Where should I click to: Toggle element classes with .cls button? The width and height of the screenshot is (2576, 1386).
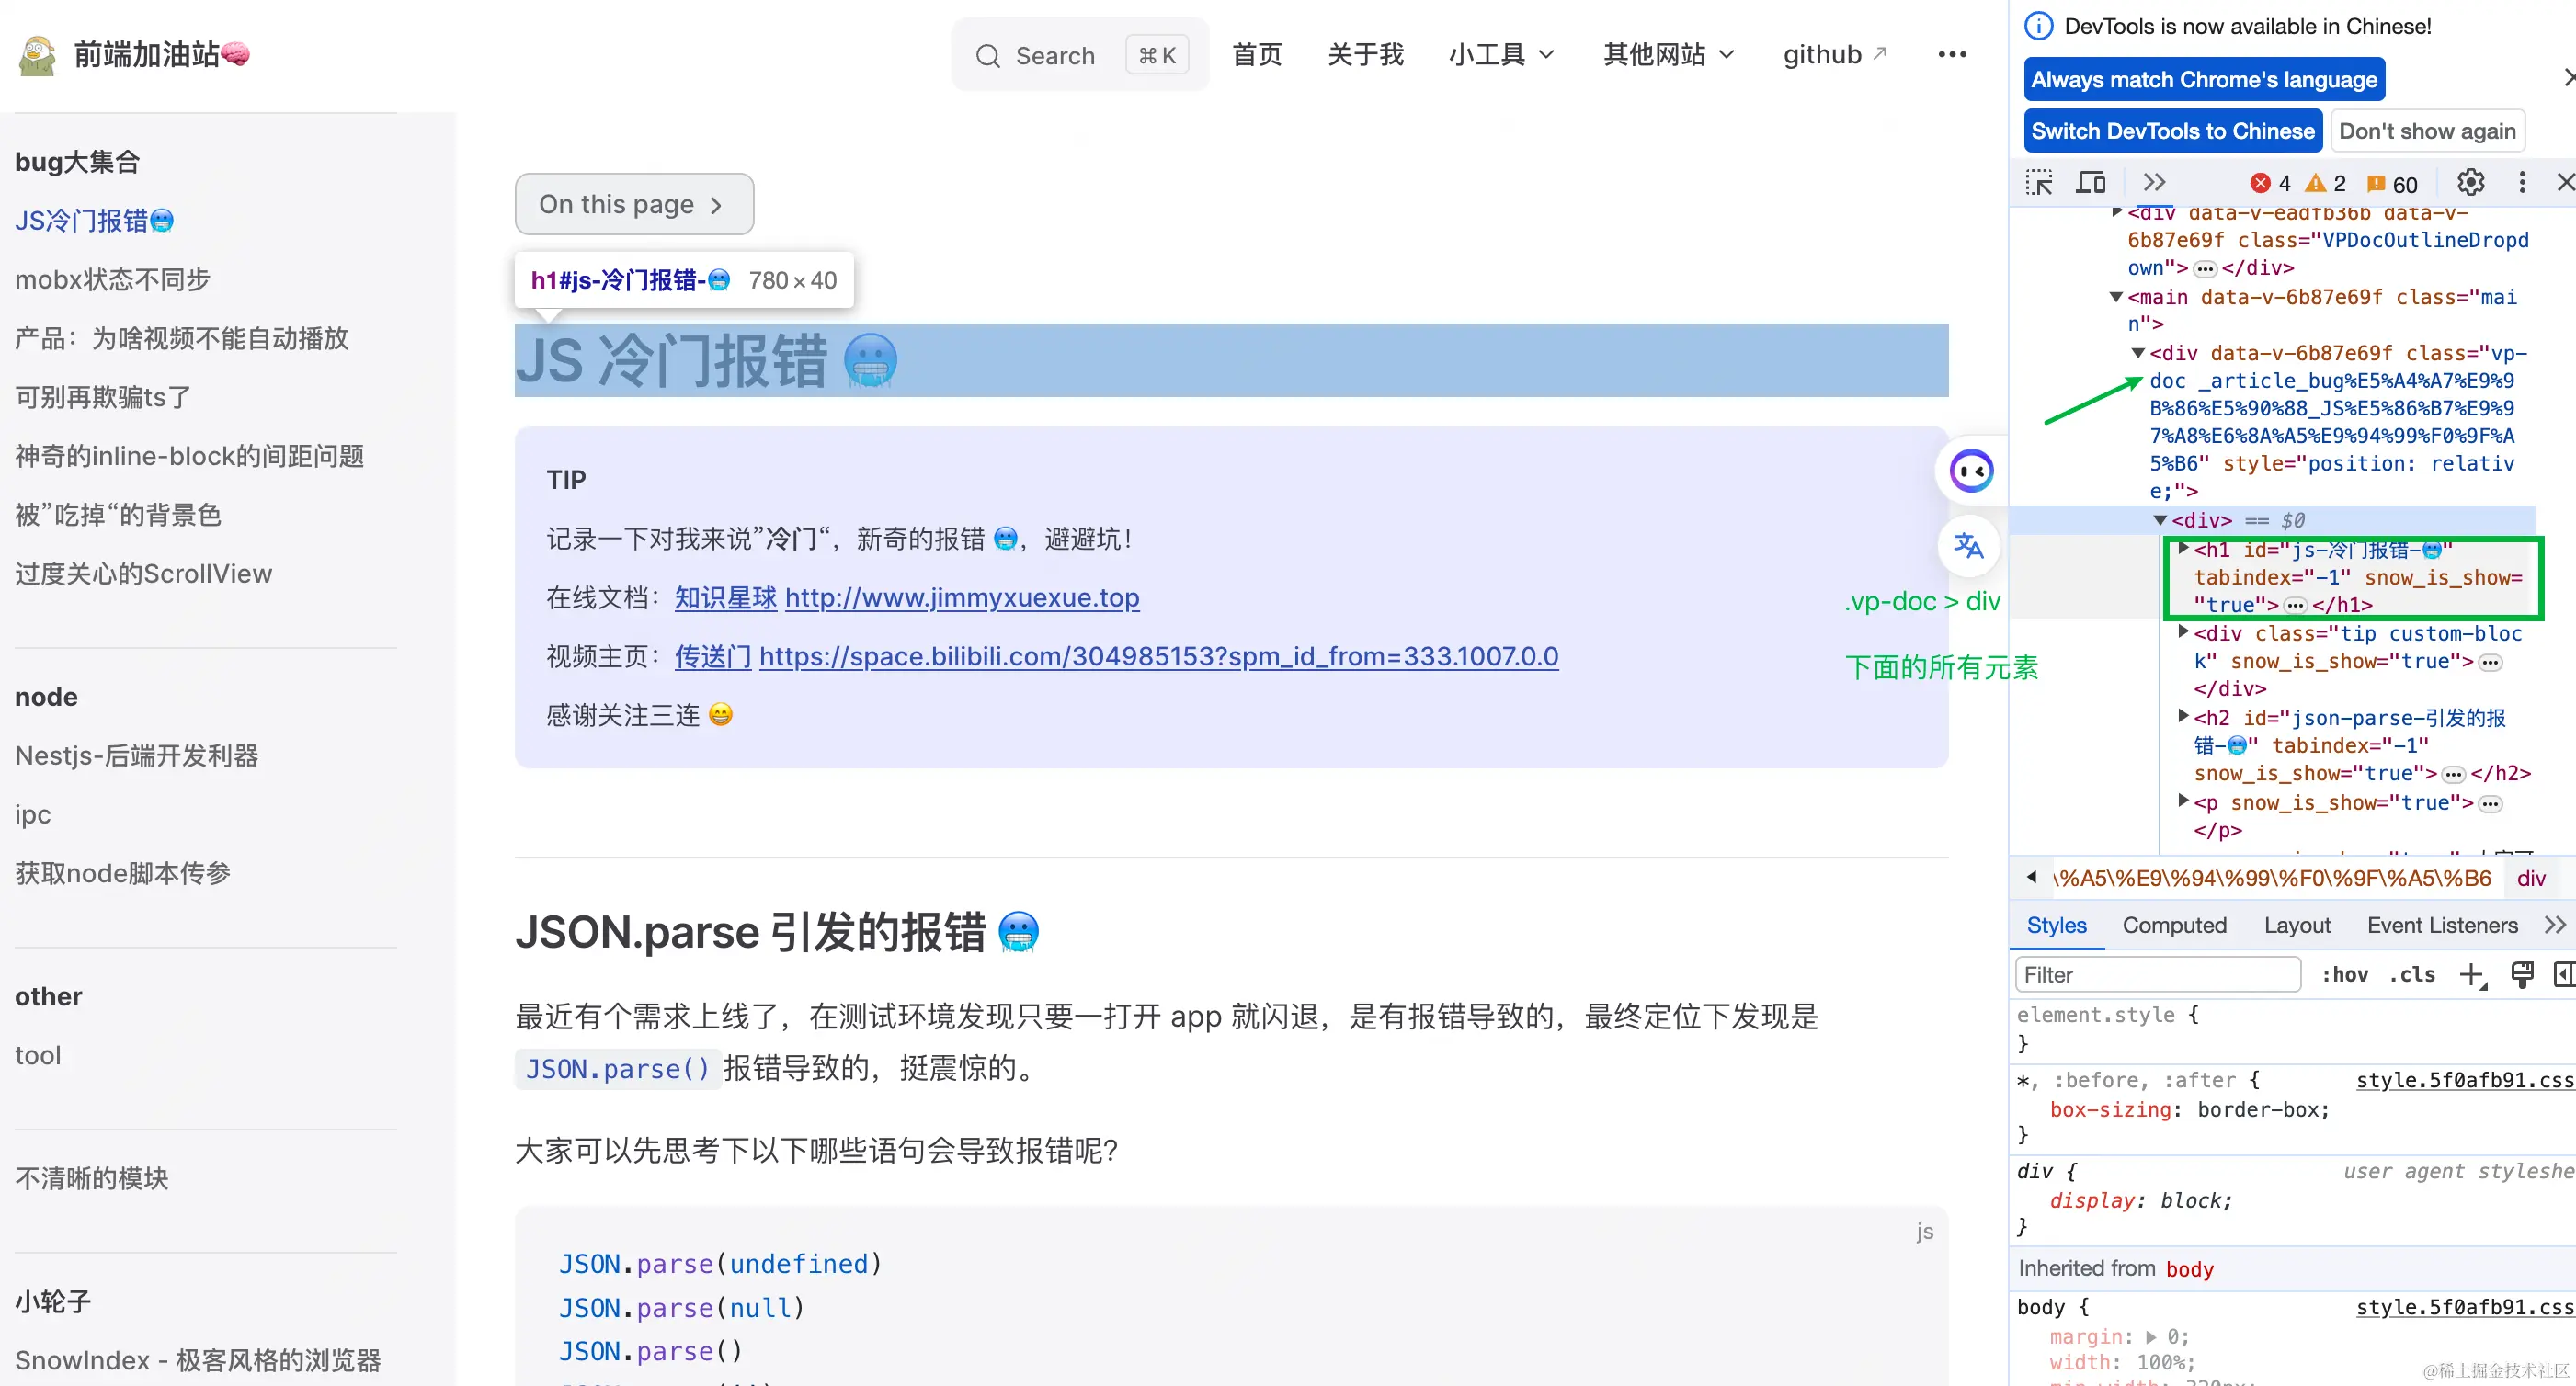[2412, 974]
